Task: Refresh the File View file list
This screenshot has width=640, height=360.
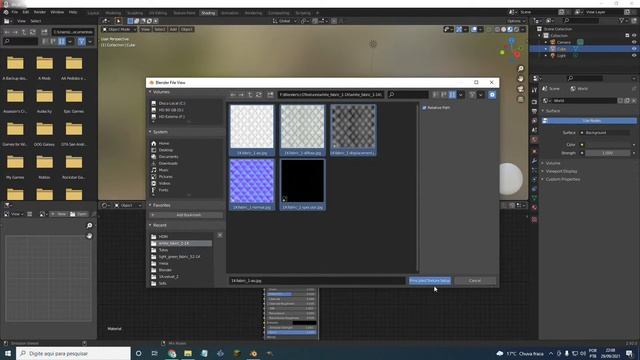Action: [x=258, y=95]
